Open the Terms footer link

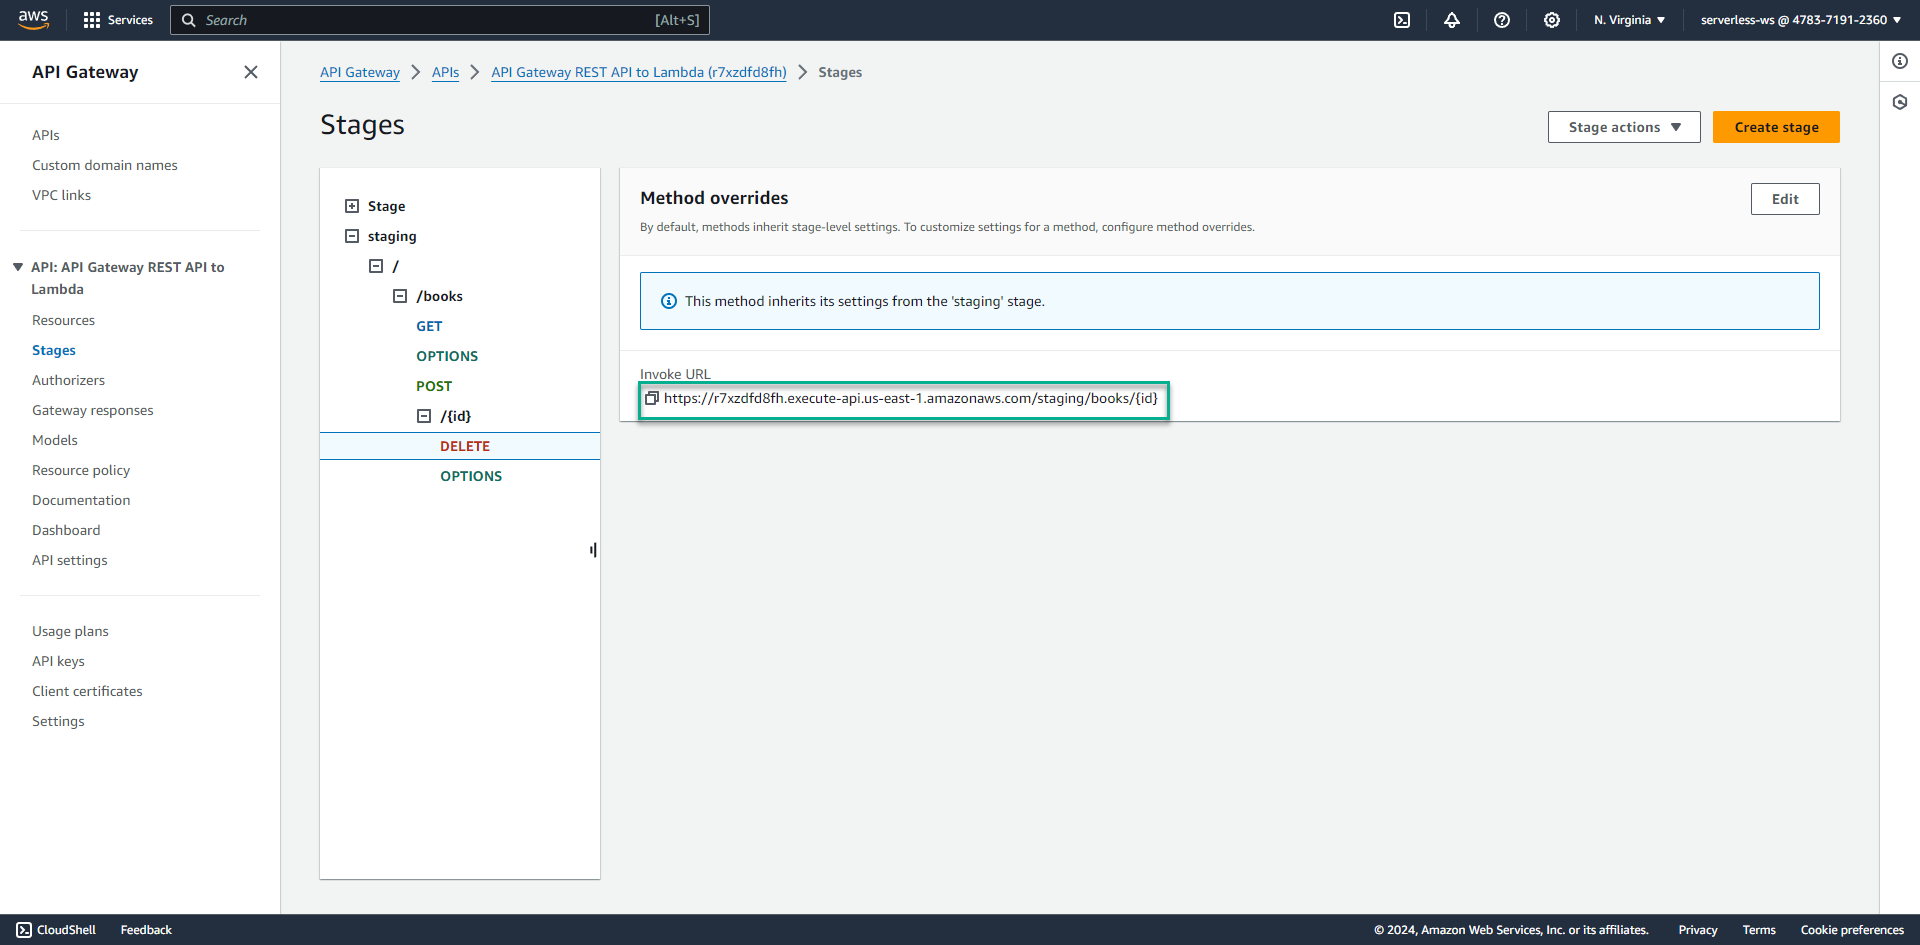click(1759, 930)
